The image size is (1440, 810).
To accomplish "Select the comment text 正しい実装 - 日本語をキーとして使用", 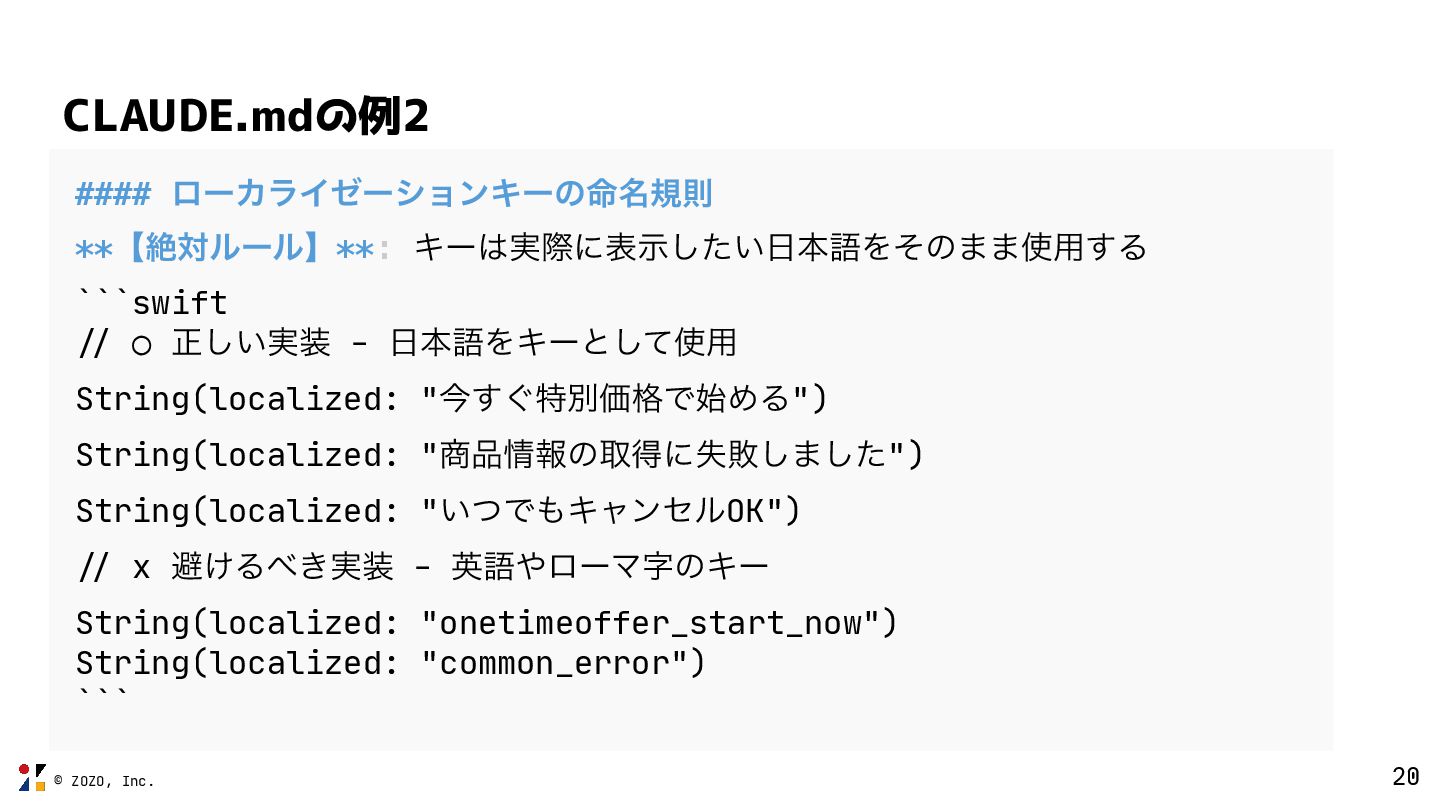I will [454, 343].
